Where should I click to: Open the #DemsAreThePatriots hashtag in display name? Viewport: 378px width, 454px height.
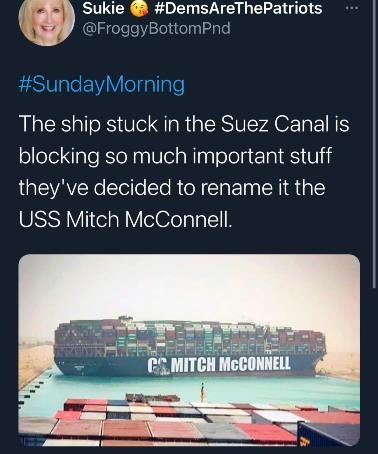[x=238, y=8]
